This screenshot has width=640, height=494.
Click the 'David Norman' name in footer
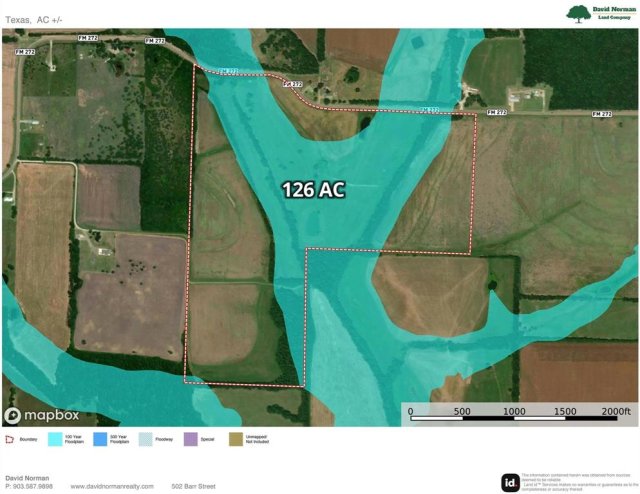pyautogui.click(x=27, y=478)
